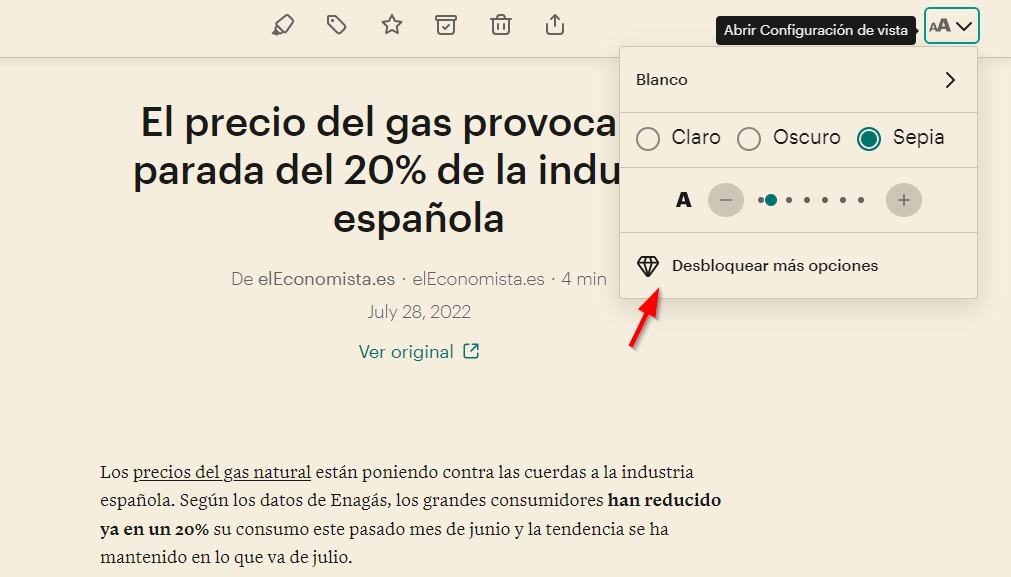This screenshot has width=1011, height=577.
Task: Collapse the AA view settings dropdown
Action: tap(951, 26)
